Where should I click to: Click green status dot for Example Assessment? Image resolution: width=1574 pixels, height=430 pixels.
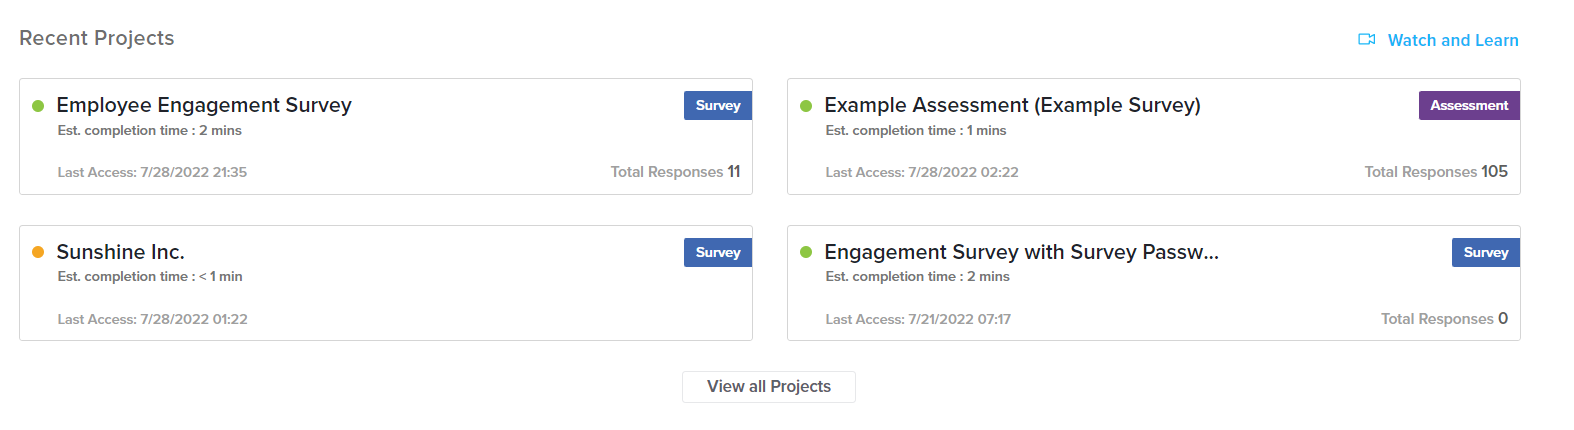tap(806, 106)
